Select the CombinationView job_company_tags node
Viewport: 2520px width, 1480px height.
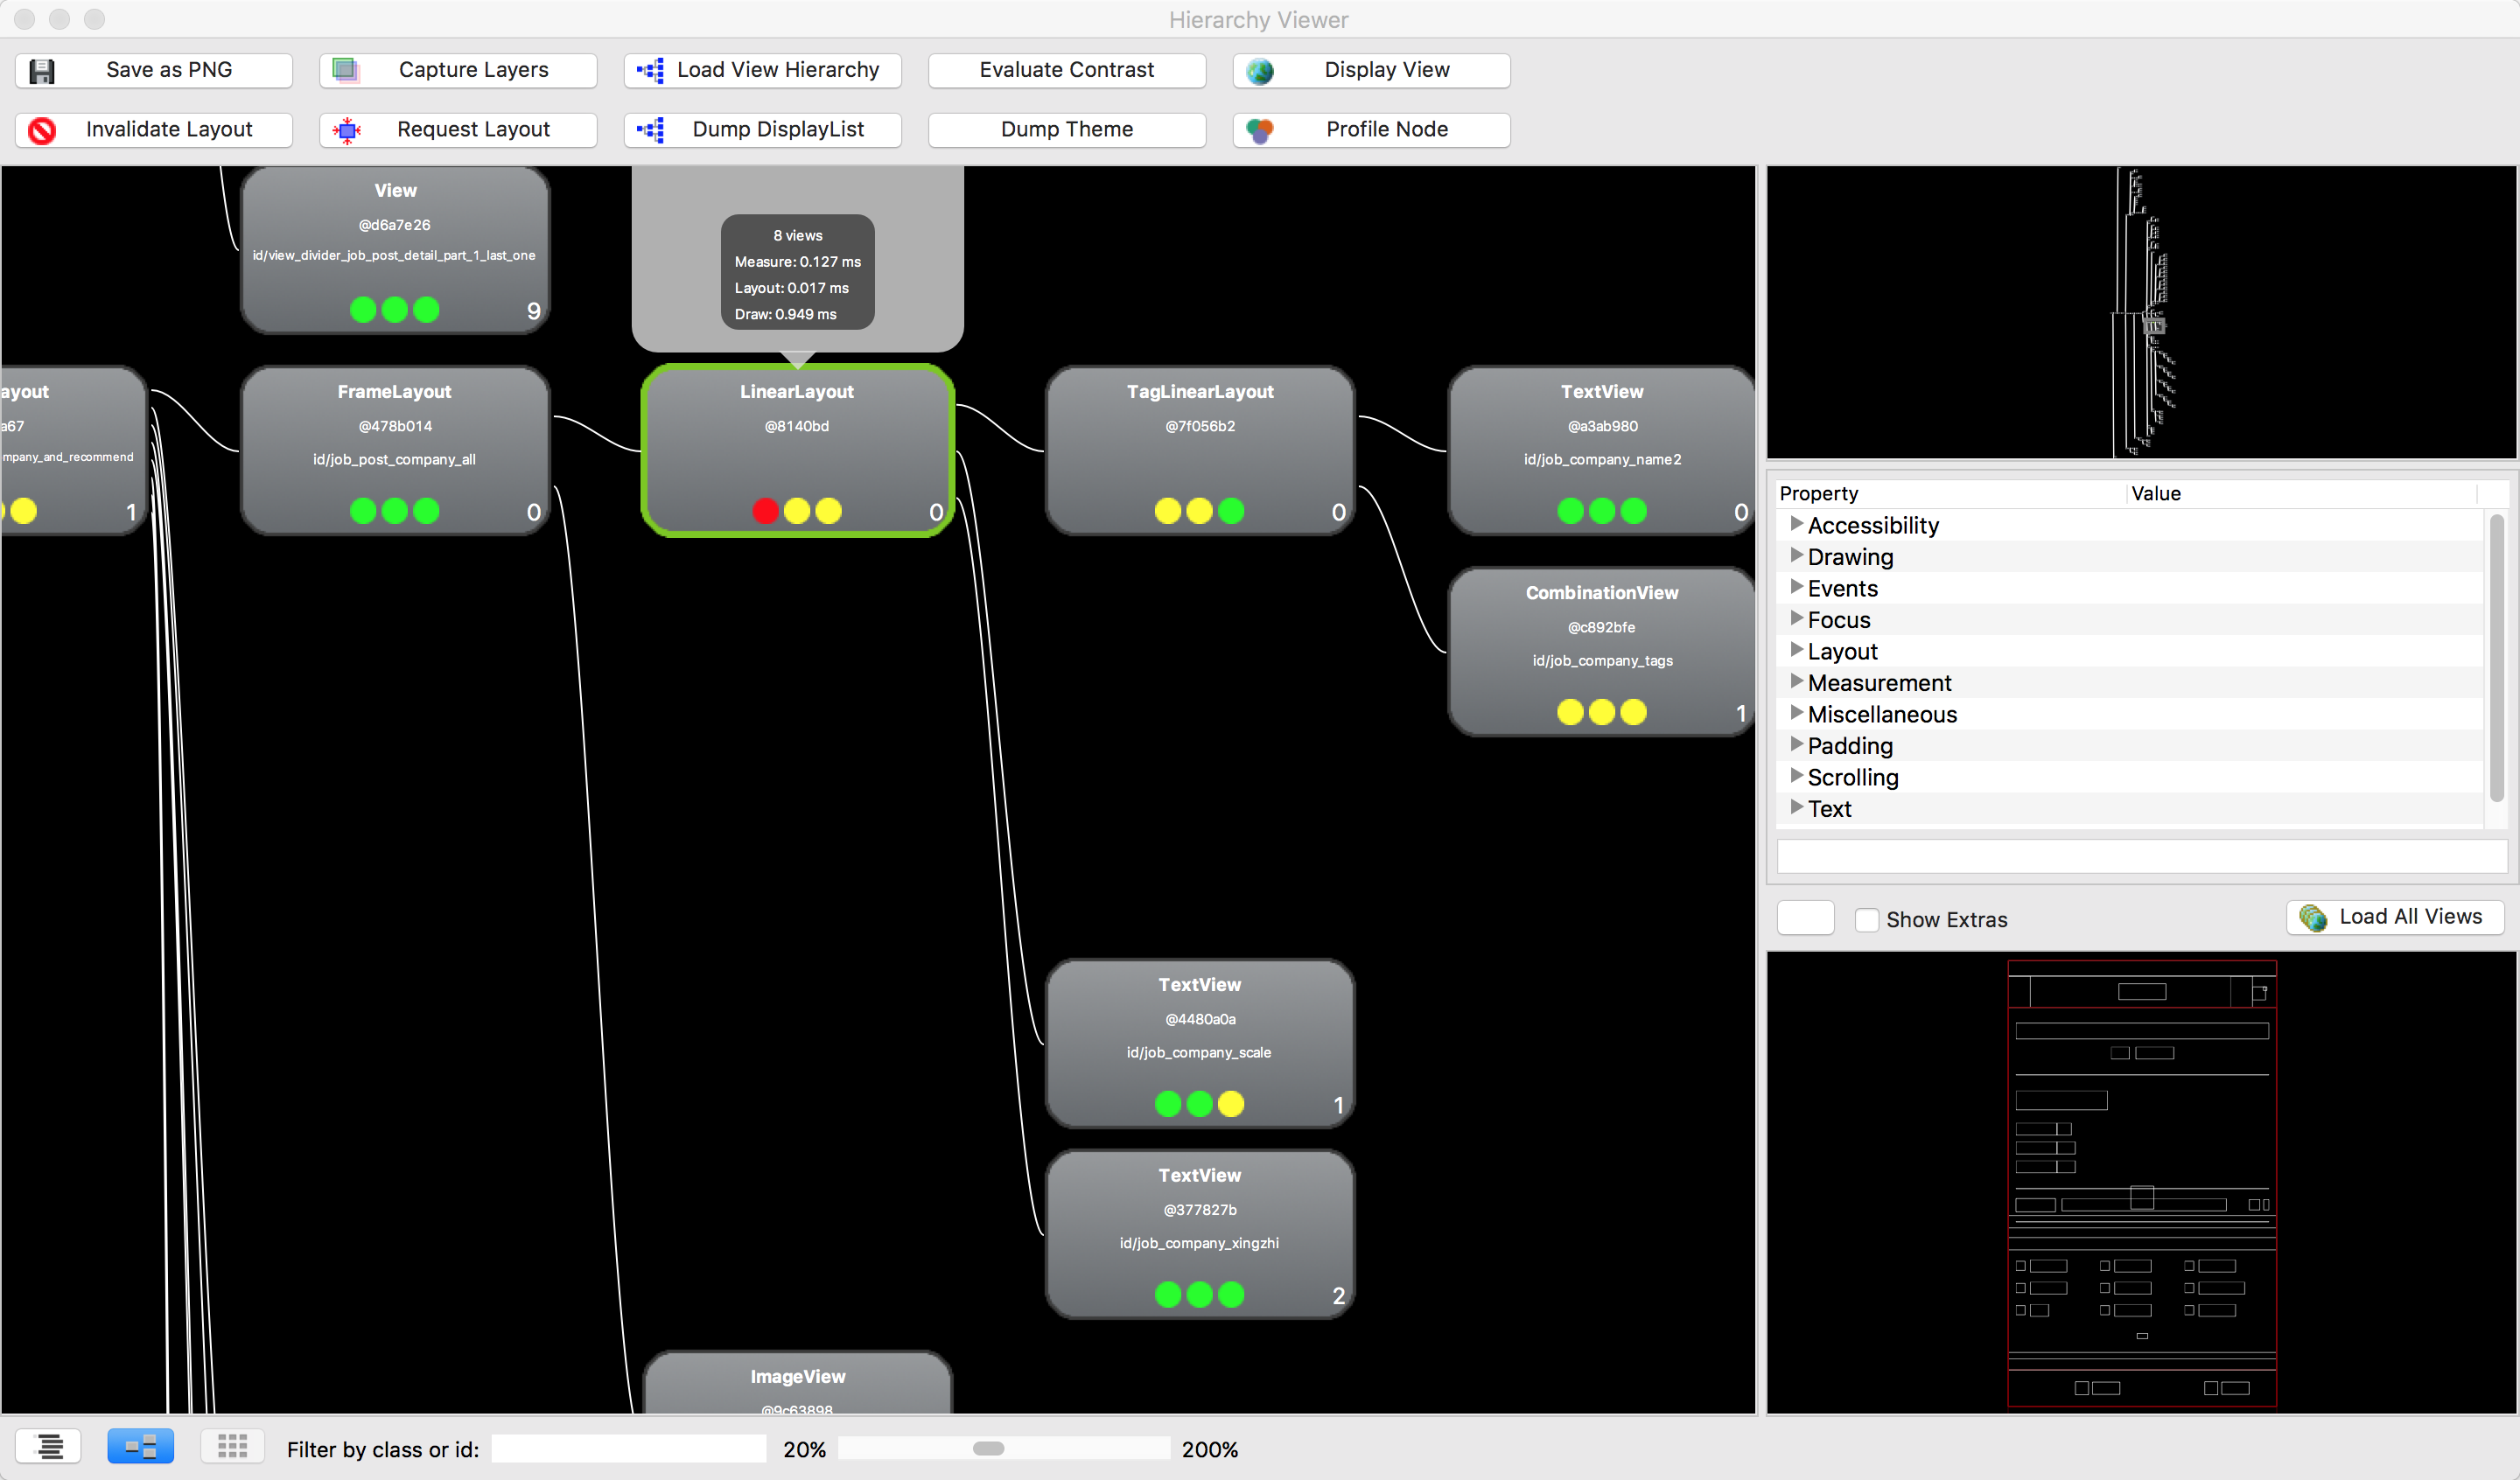point(1602,652)
